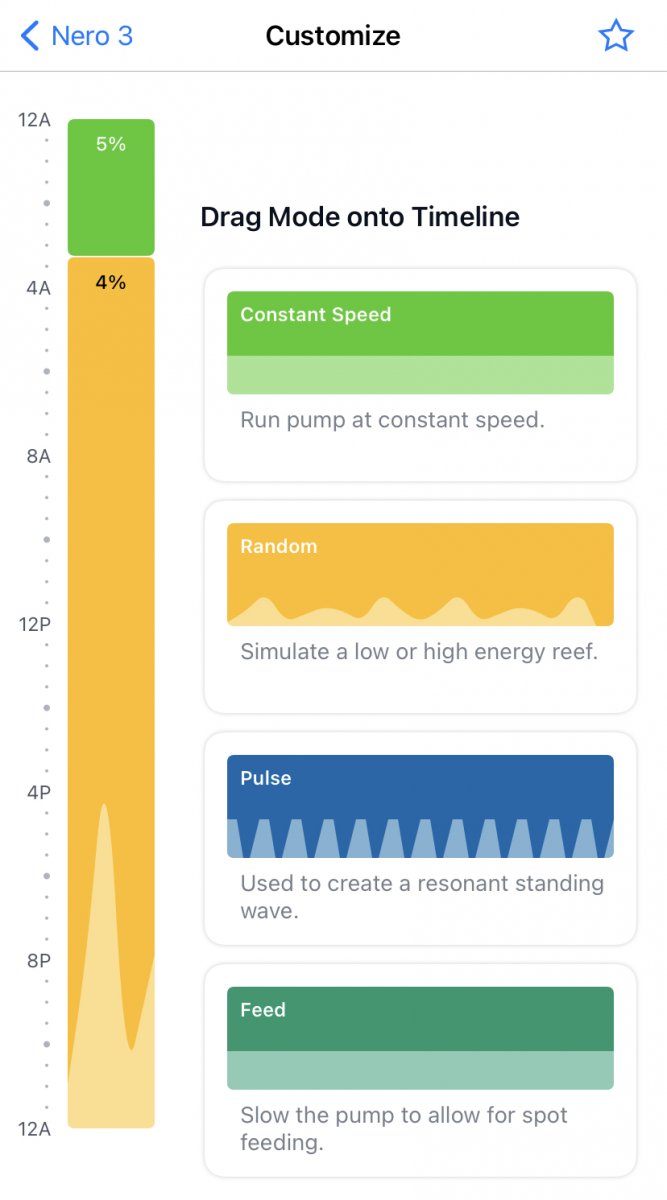This screenshot has height=1200, width=667.
Task: Tap "Run pump at constant speed" description
Action: click(x=392, y=420)
